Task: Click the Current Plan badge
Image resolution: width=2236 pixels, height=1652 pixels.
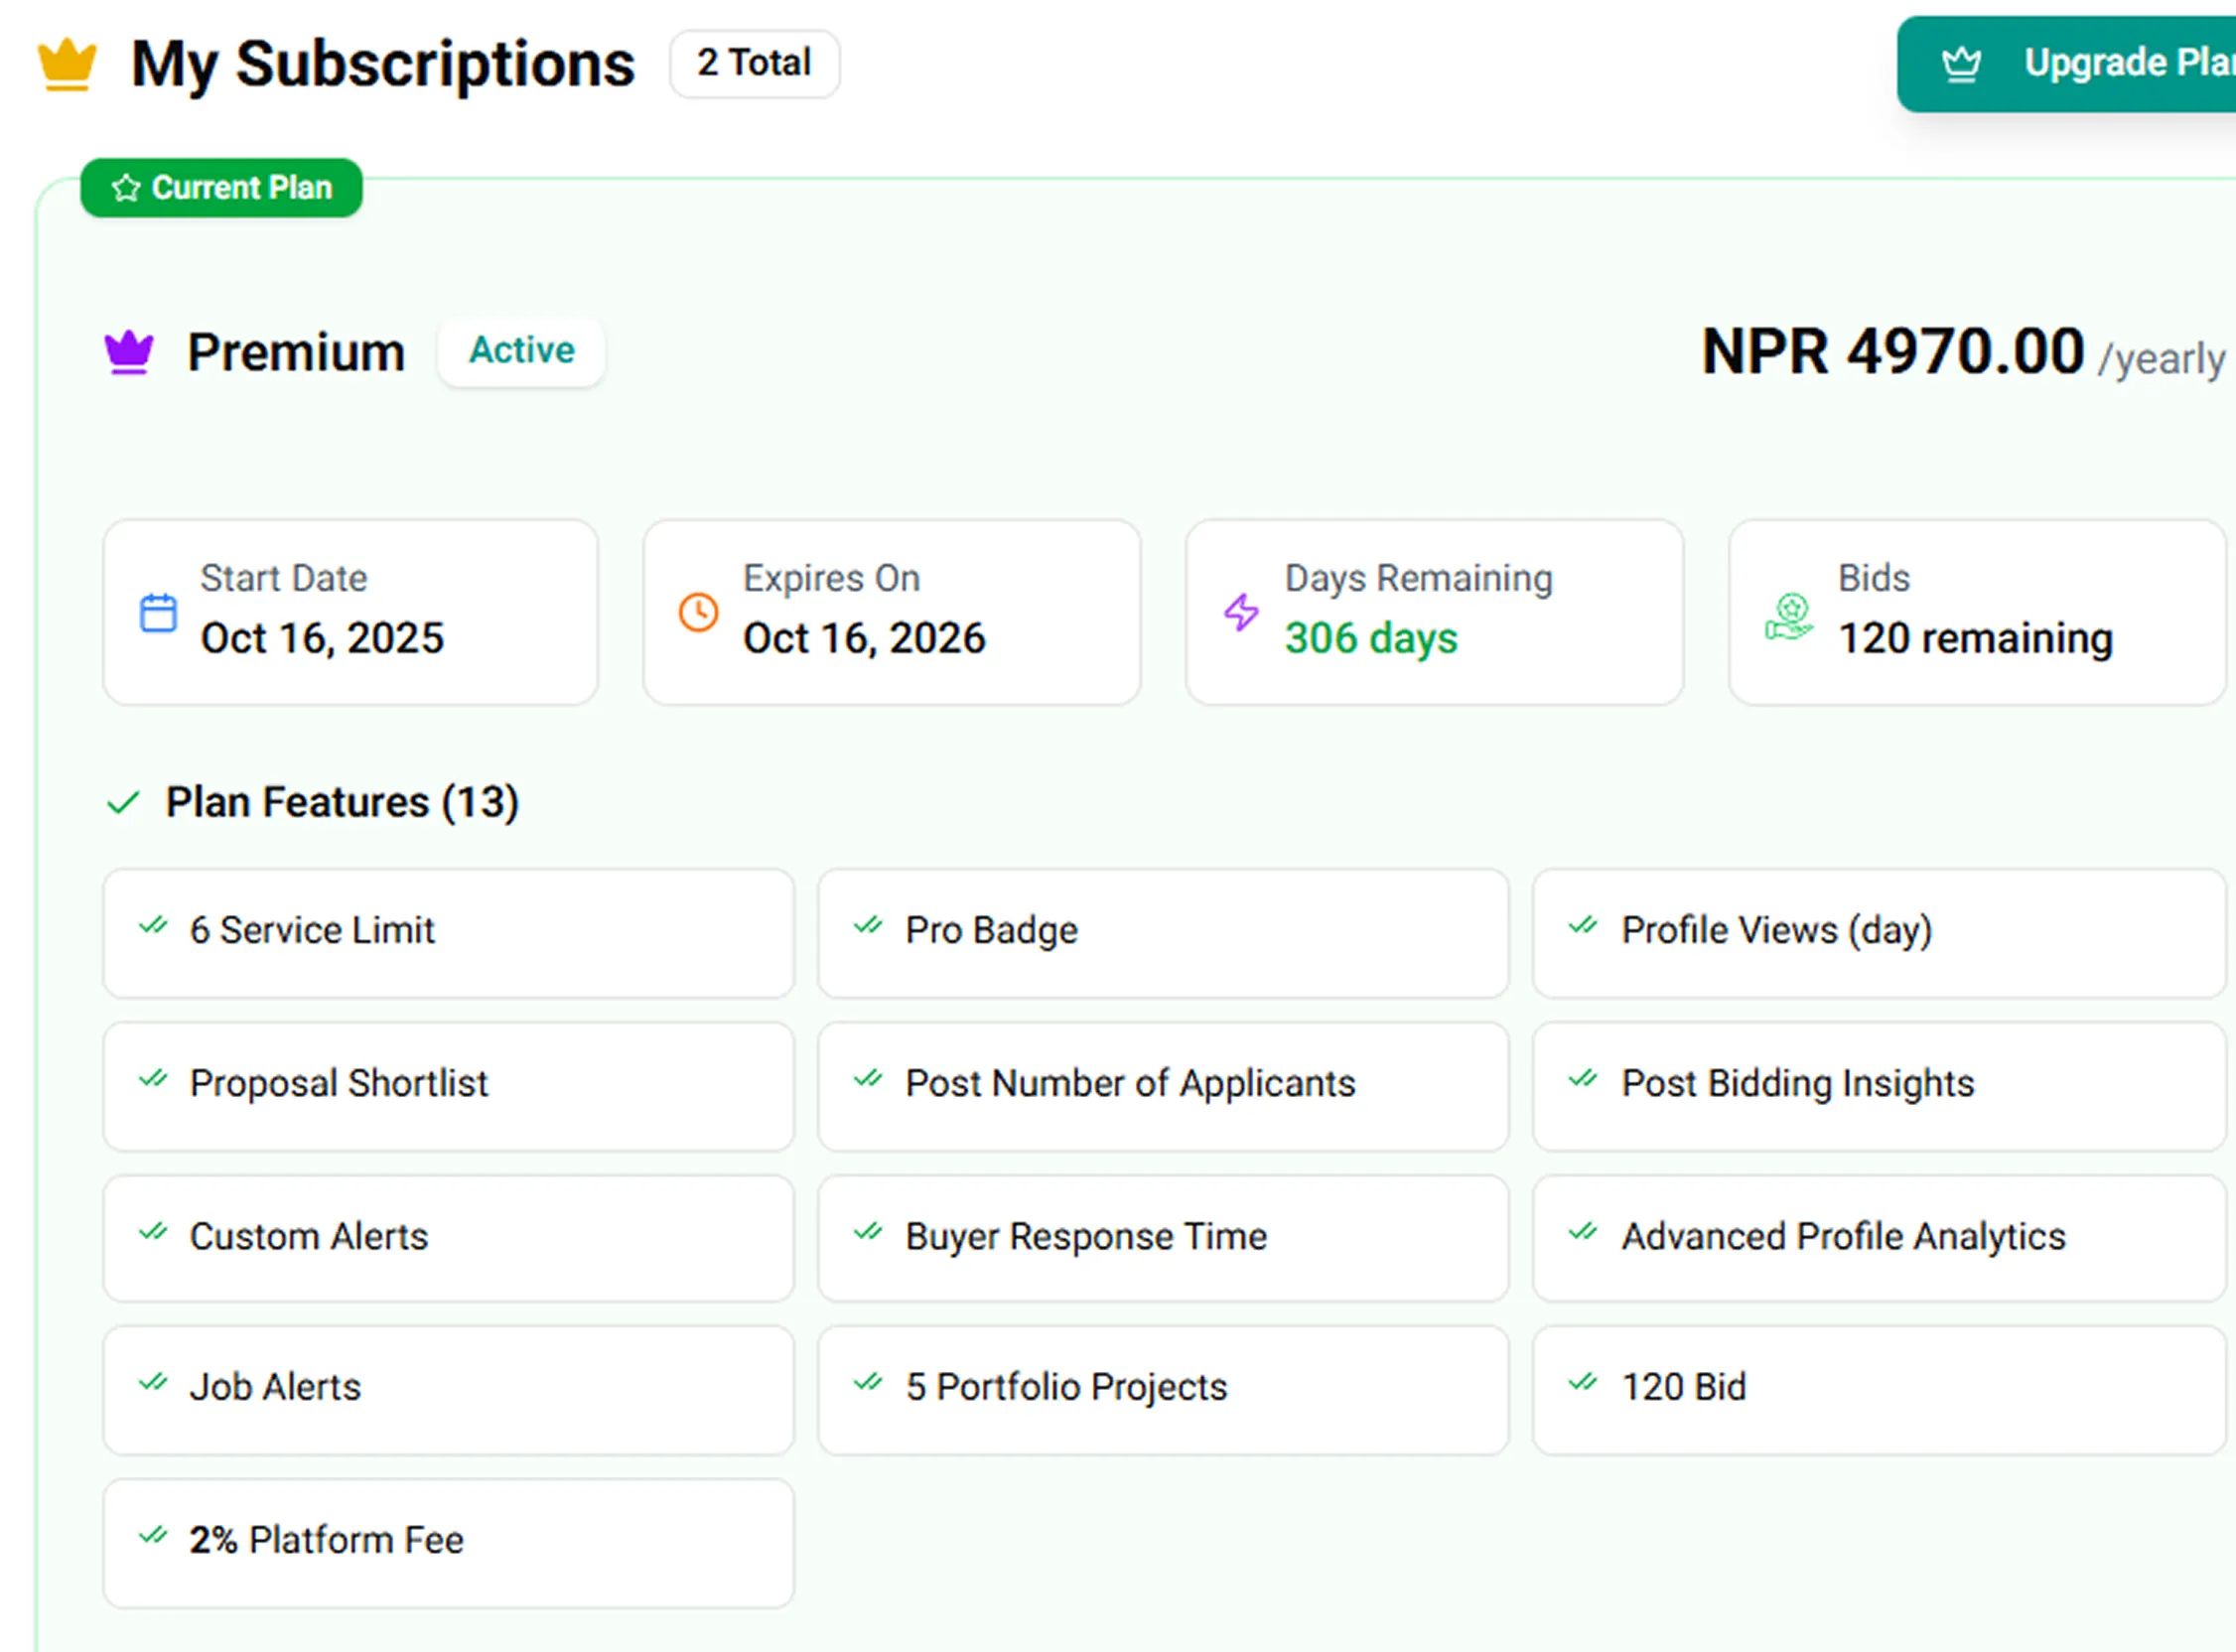Action: click(x=222, y=187)
